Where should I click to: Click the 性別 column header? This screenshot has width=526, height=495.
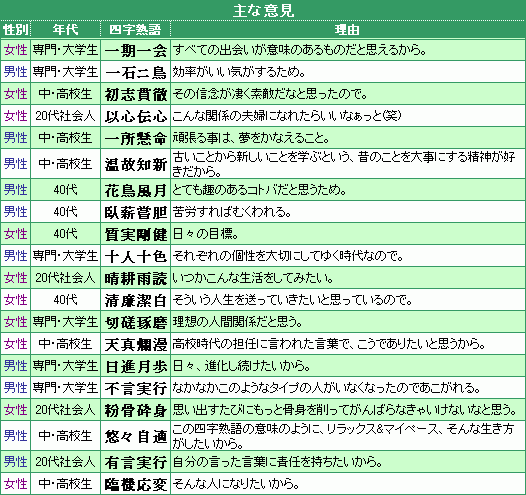(15, 30)
